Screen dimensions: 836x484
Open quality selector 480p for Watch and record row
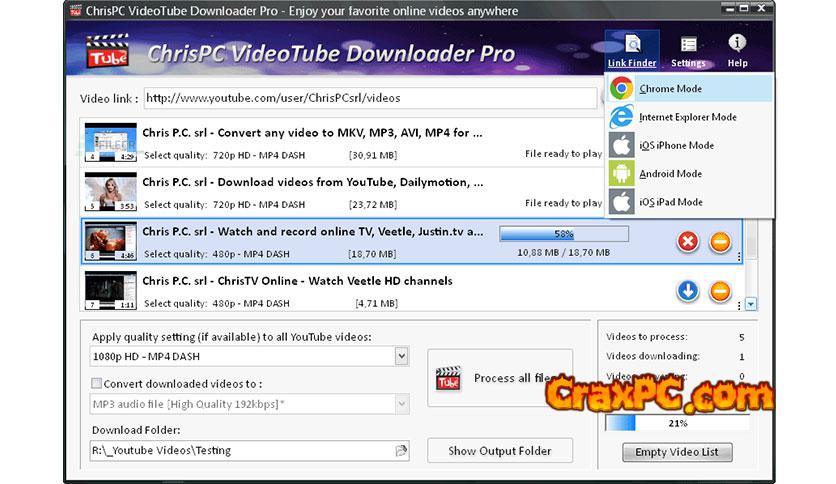251,254
